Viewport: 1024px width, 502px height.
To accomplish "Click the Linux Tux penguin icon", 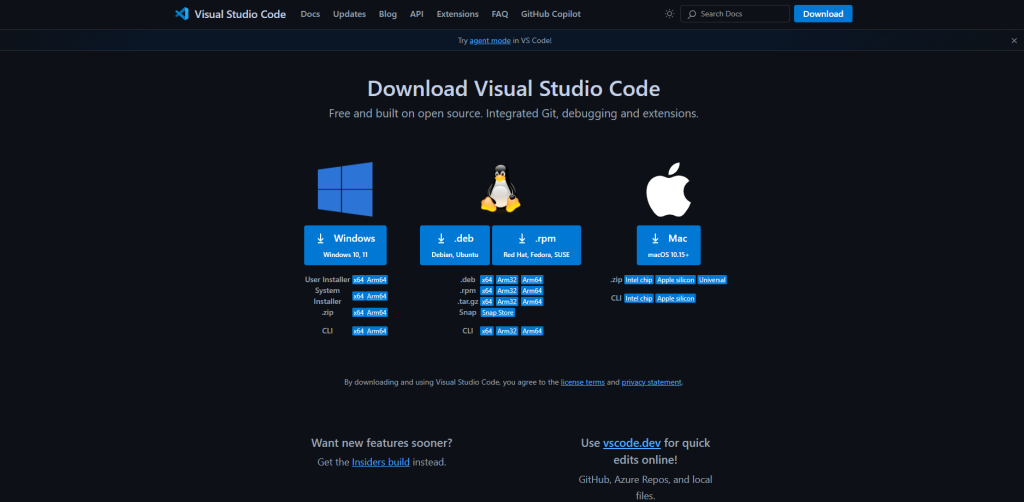I will coord(500,189).
